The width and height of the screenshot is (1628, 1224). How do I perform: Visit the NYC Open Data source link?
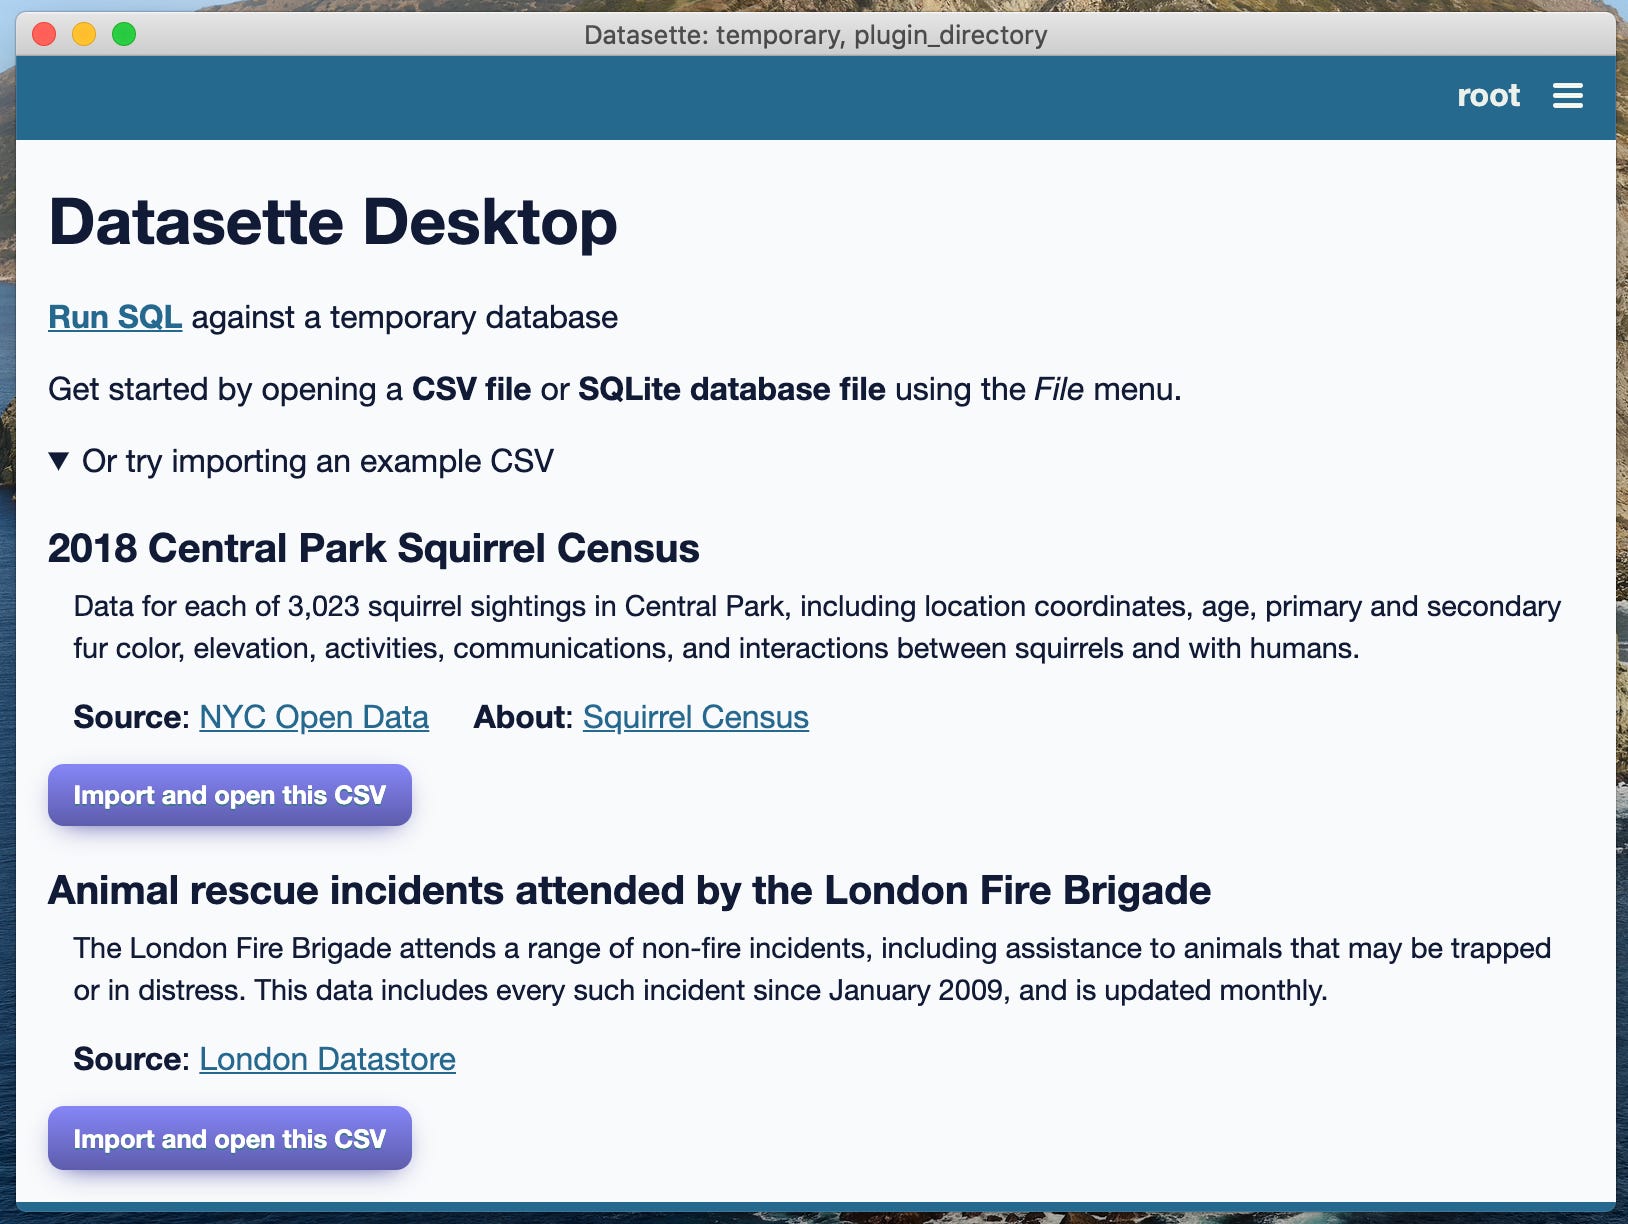(x=314, y=717)
